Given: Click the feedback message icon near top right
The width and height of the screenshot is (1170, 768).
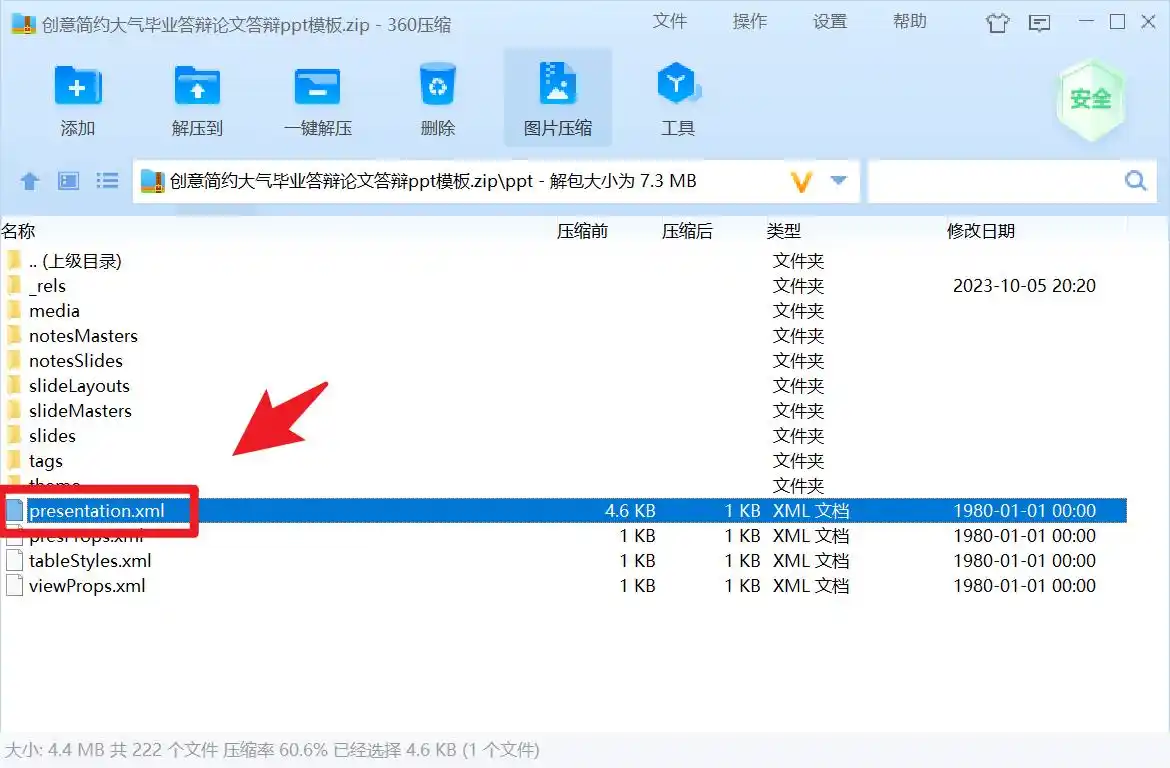Looking at the screenshot, I should coord(1039,22).
